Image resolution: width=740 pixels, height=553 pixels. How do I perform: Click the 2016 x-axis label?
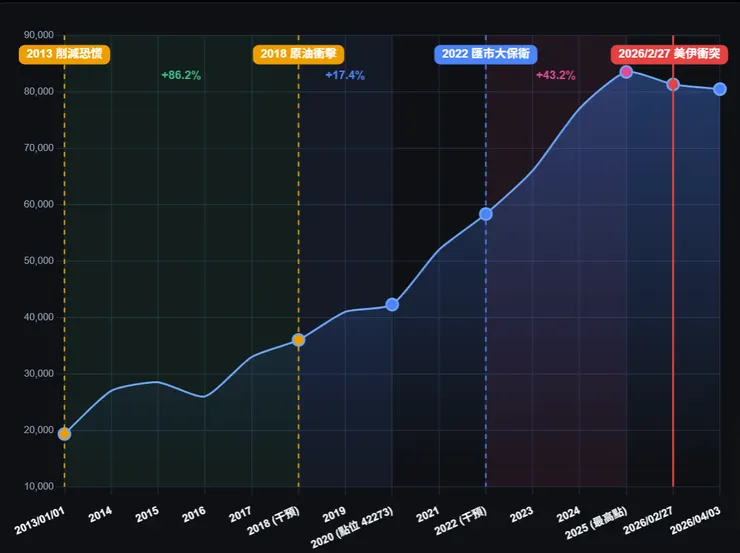click(x=194, y=514)
